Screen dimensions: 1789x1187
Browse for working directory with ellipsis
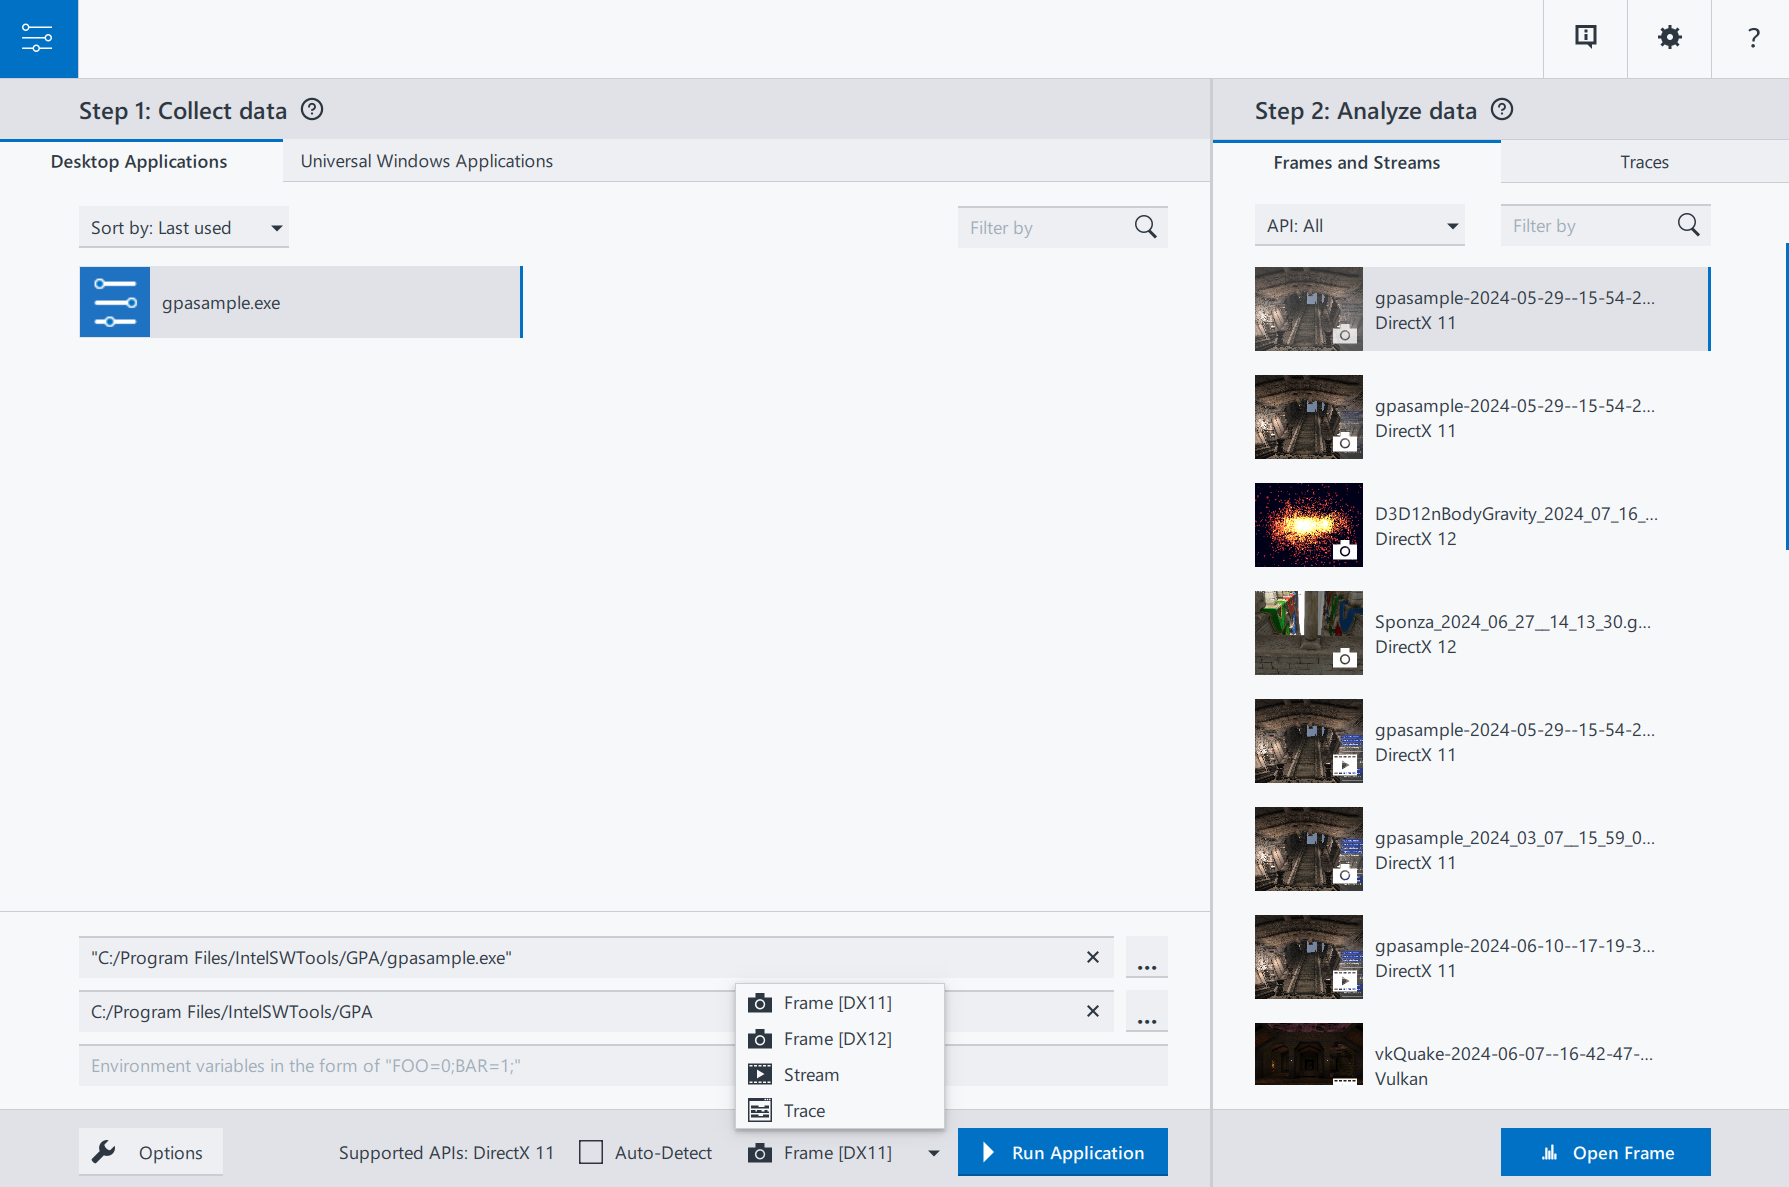(1147, 1011)
